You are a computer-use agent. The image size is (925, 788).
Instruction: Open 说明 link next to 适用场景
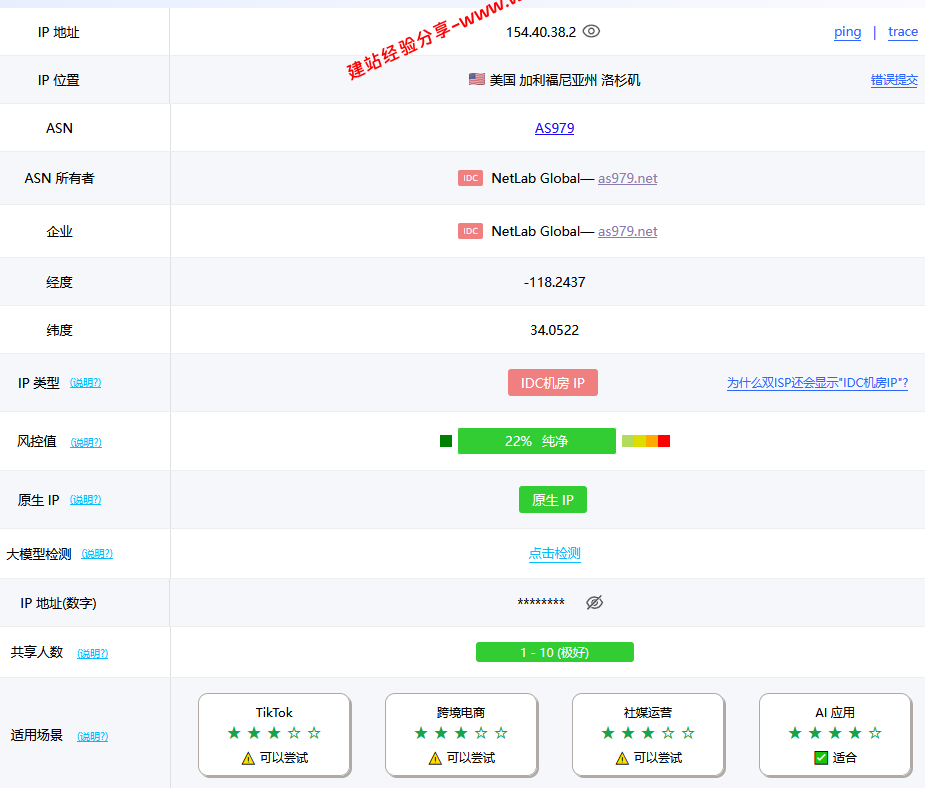pos(93,737)
